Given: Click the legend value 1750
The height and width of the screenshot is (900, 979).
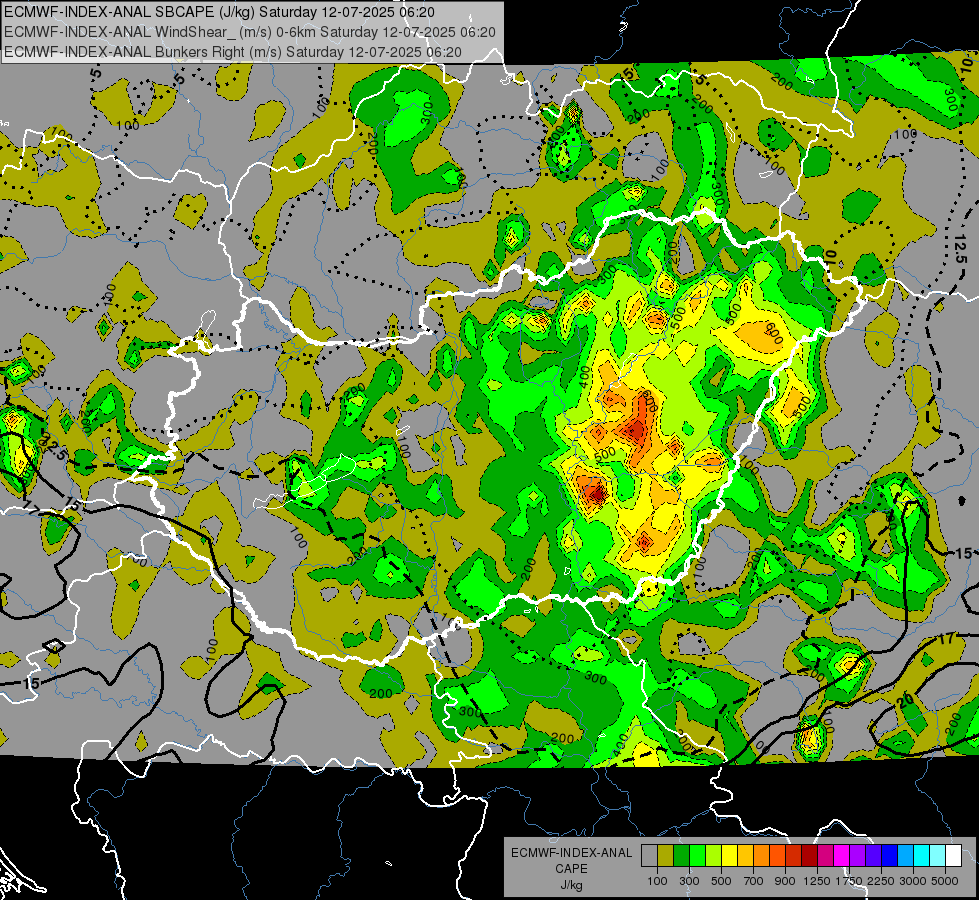Looking at the screenshot, I should click(849, 881).
